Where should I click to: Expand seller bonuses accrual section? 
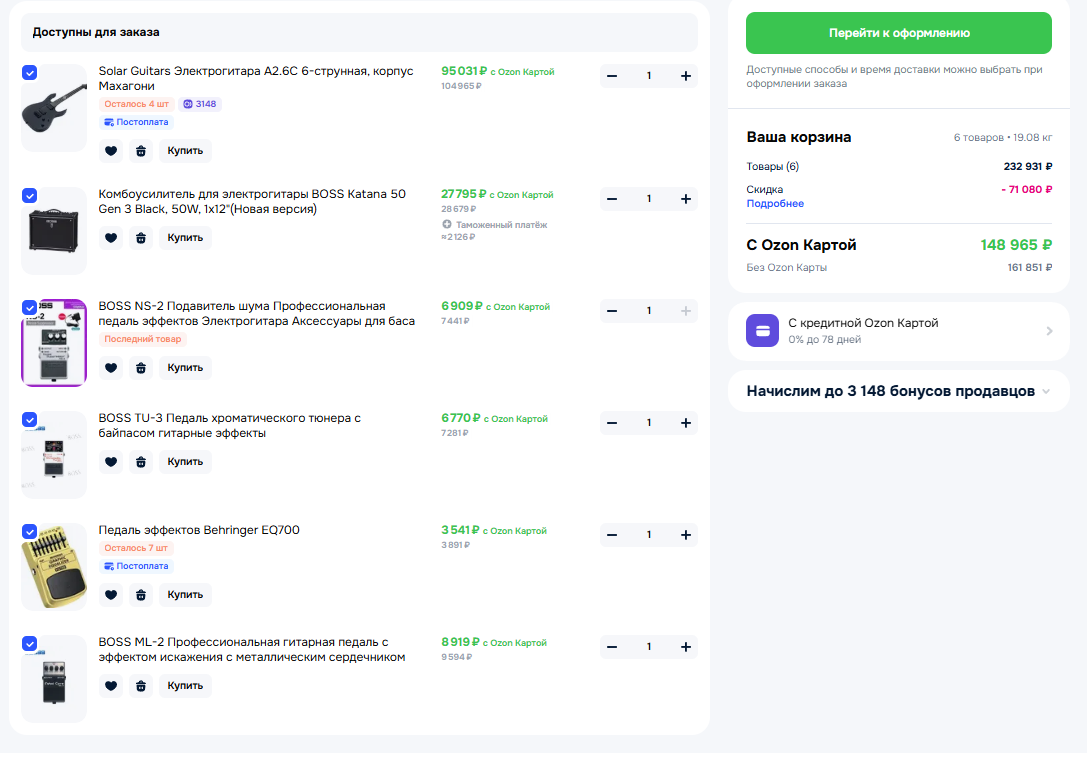(1046, 392)
